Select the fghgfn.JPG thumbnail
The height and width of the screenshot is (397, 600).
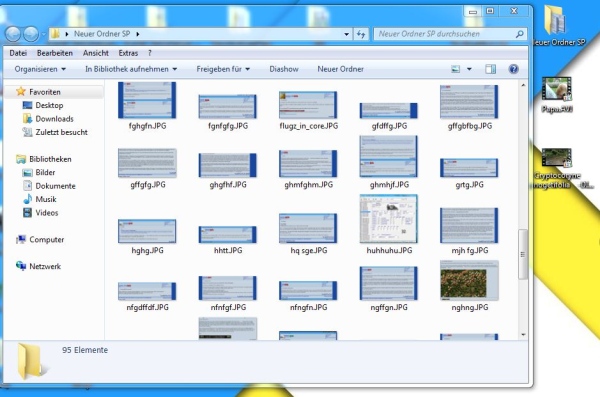tap(147, 100)
